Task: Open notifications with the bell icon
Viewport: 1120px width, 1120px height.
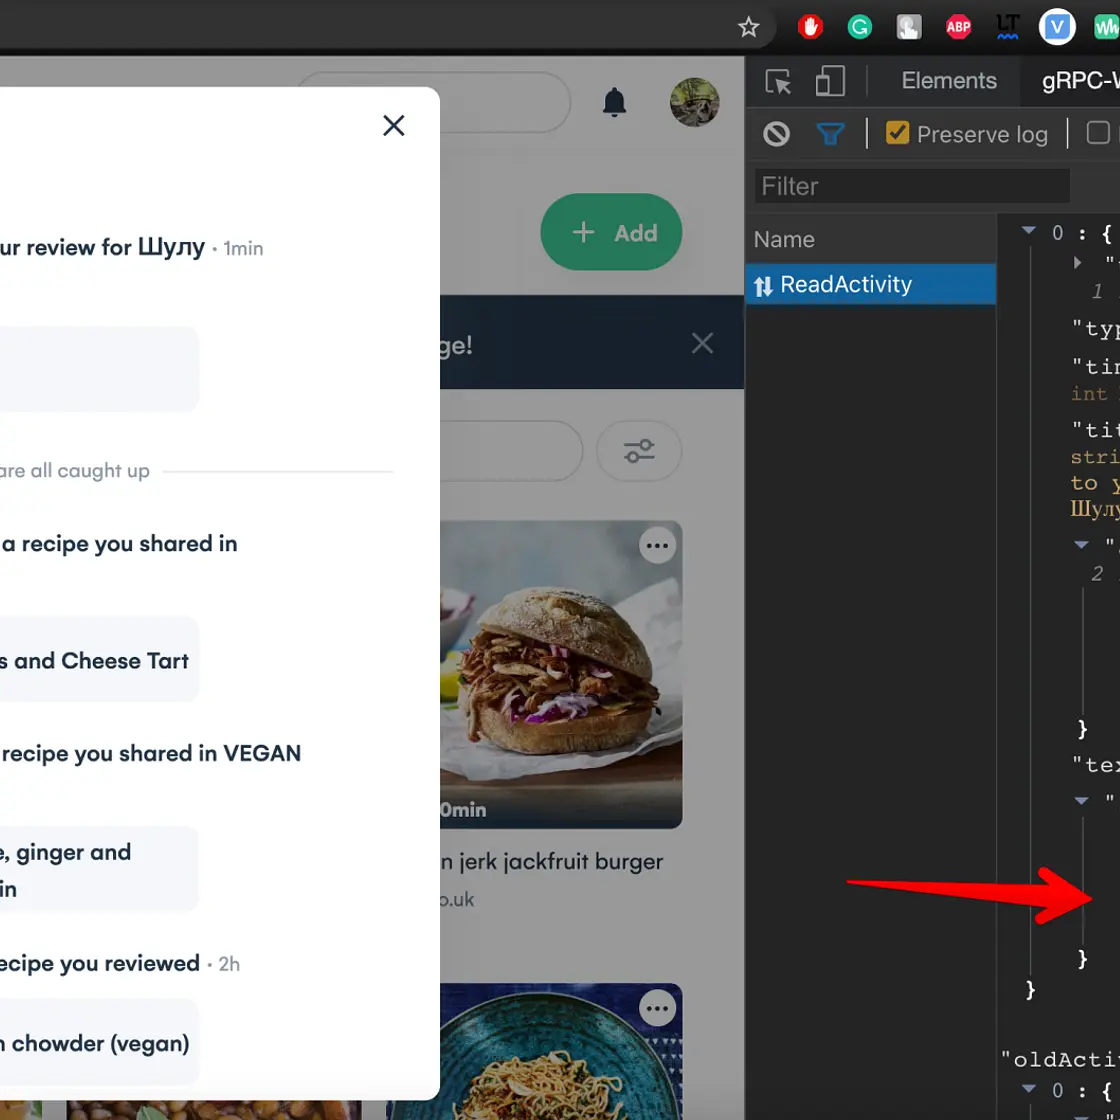Action: click(x=614, y=102)
